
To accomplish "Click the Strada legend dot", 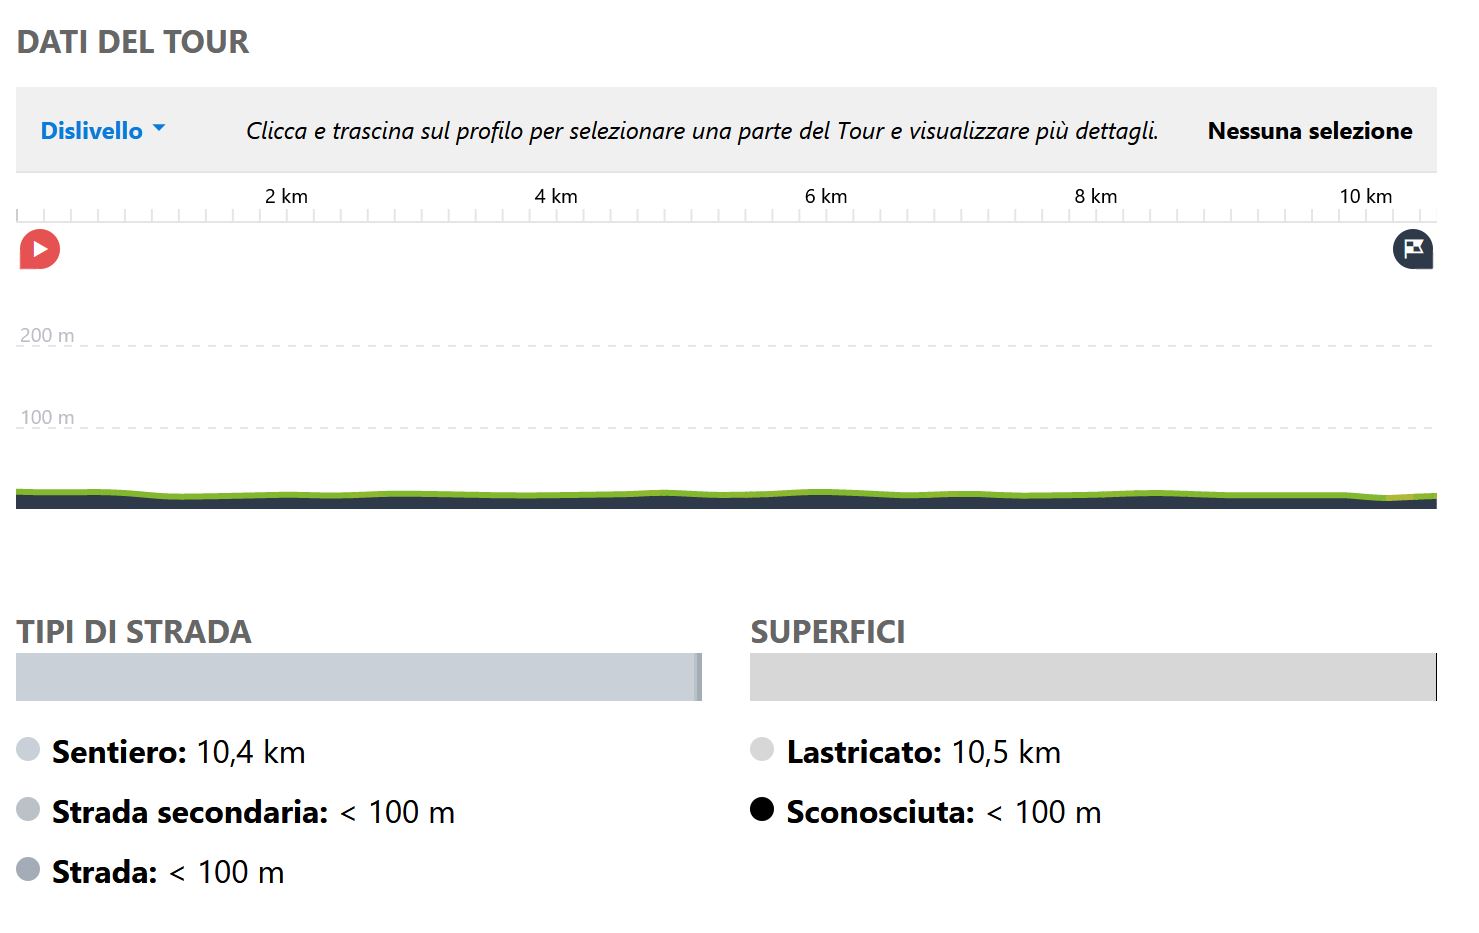I will pyautogui.click(x=28, y=869).
